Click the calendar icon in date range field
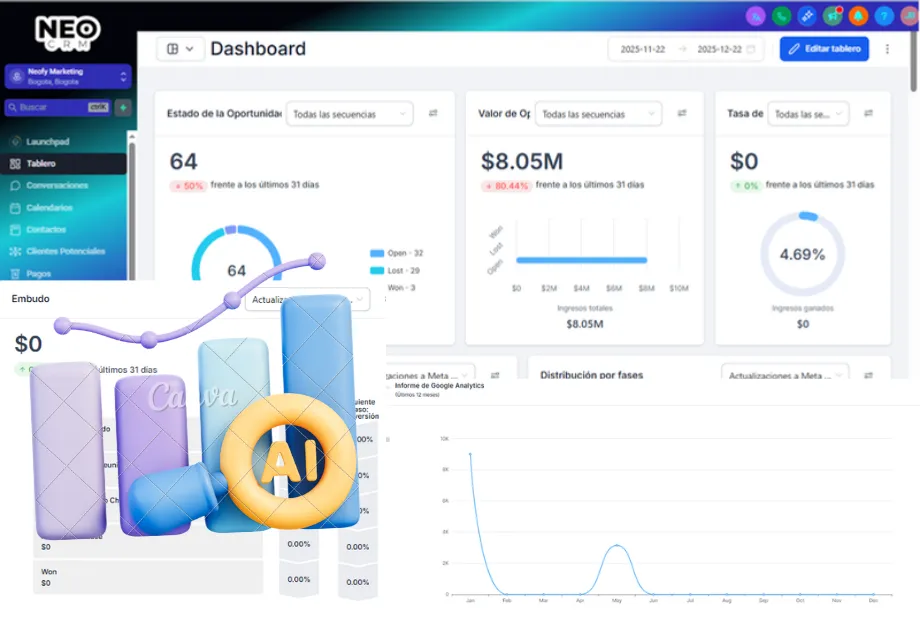 click(750, 49)
